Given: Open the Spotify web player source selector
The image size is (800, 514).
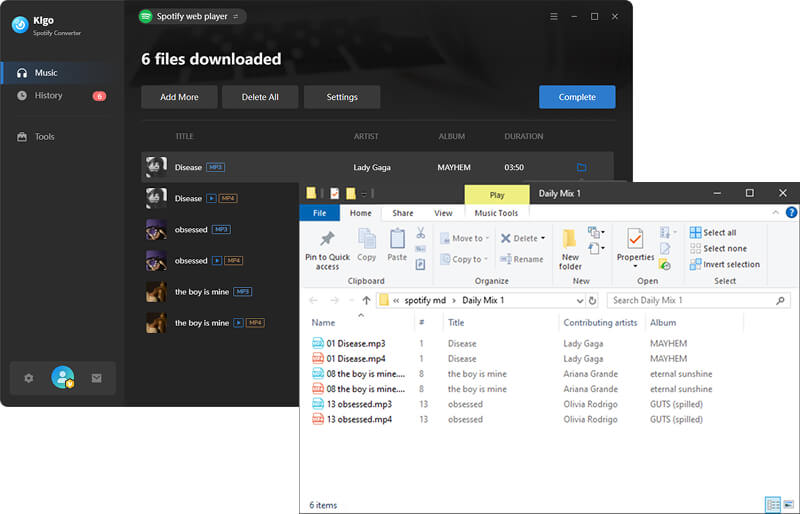Looking at the screenshot, I should click(x=192, y=16).
